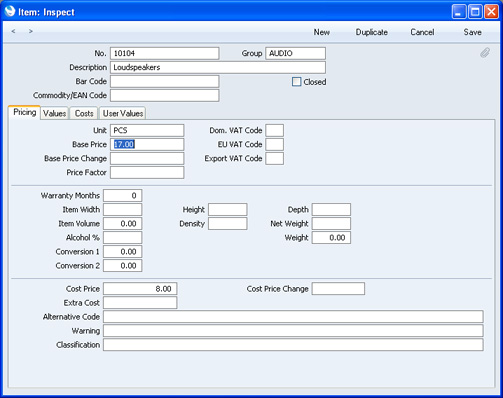Screen dimensions: 503x398
Task: Click the Item Width field
Action: [123, 209]
